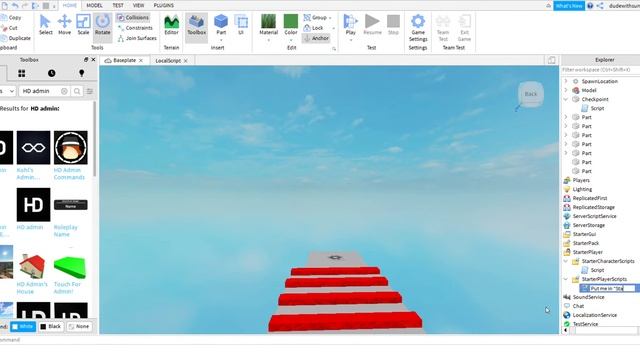
Task: Select ServerScriptService in Explorer
Action: click(594, 216)
